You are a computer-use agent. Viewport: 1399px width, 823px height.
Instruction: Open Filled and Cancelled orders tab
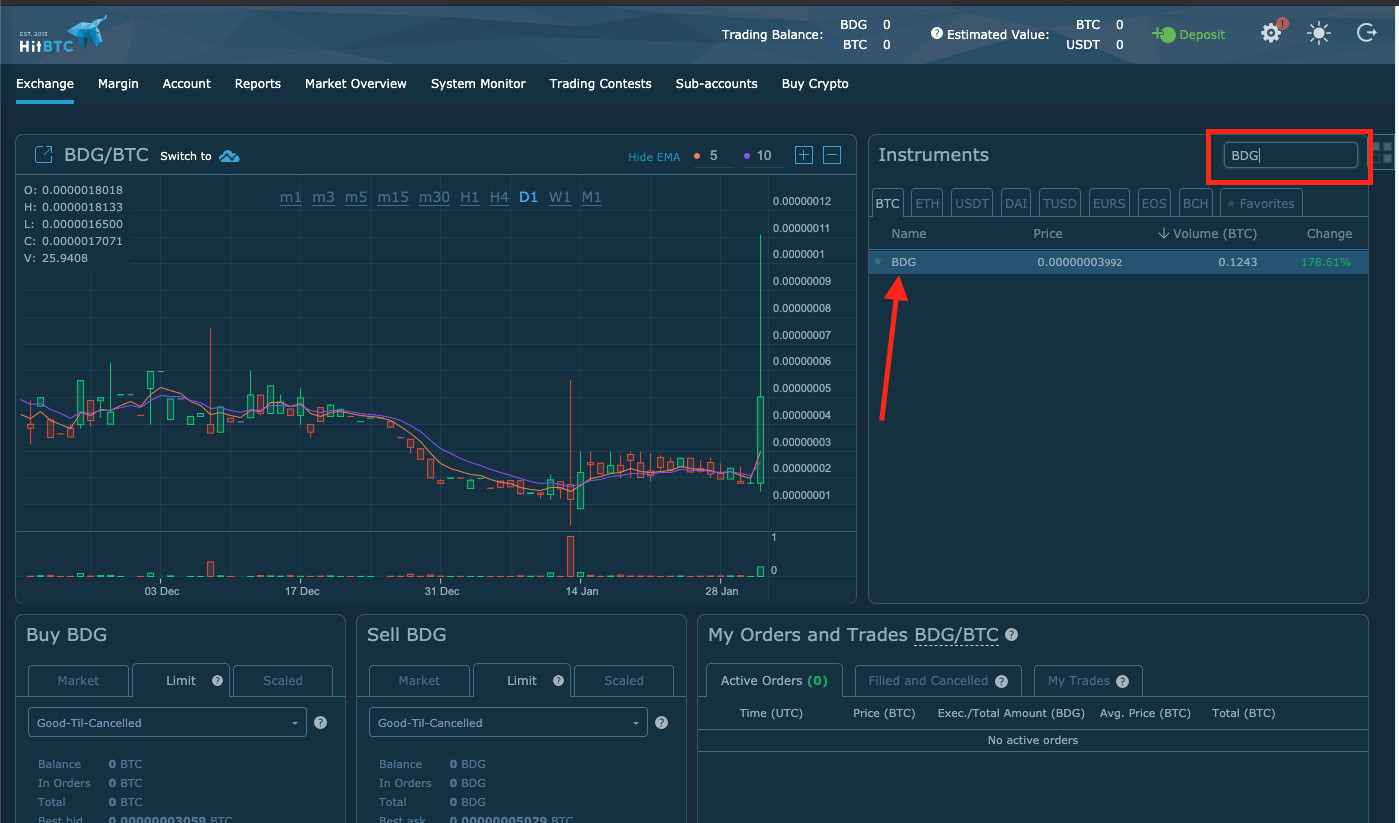tap(938, 681)
